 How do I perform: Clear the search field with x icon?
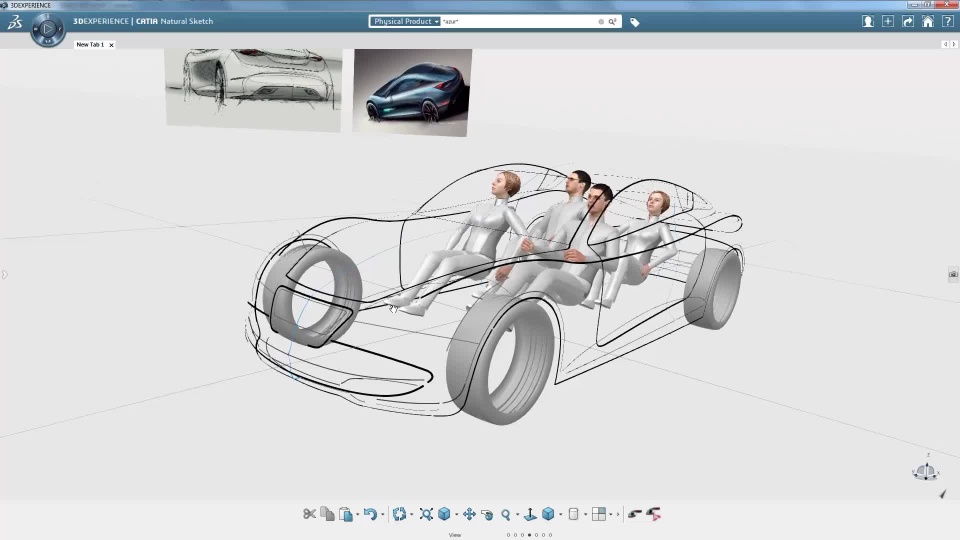pos(601,21)
